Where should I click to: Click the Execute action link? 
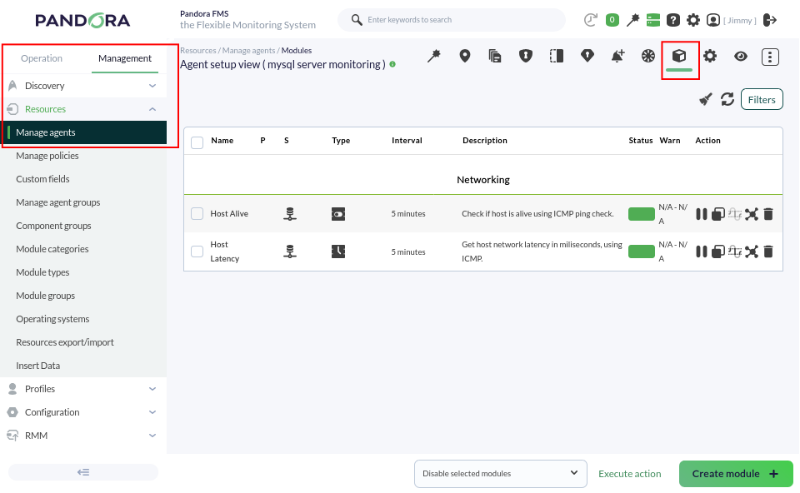click(630, 474)
